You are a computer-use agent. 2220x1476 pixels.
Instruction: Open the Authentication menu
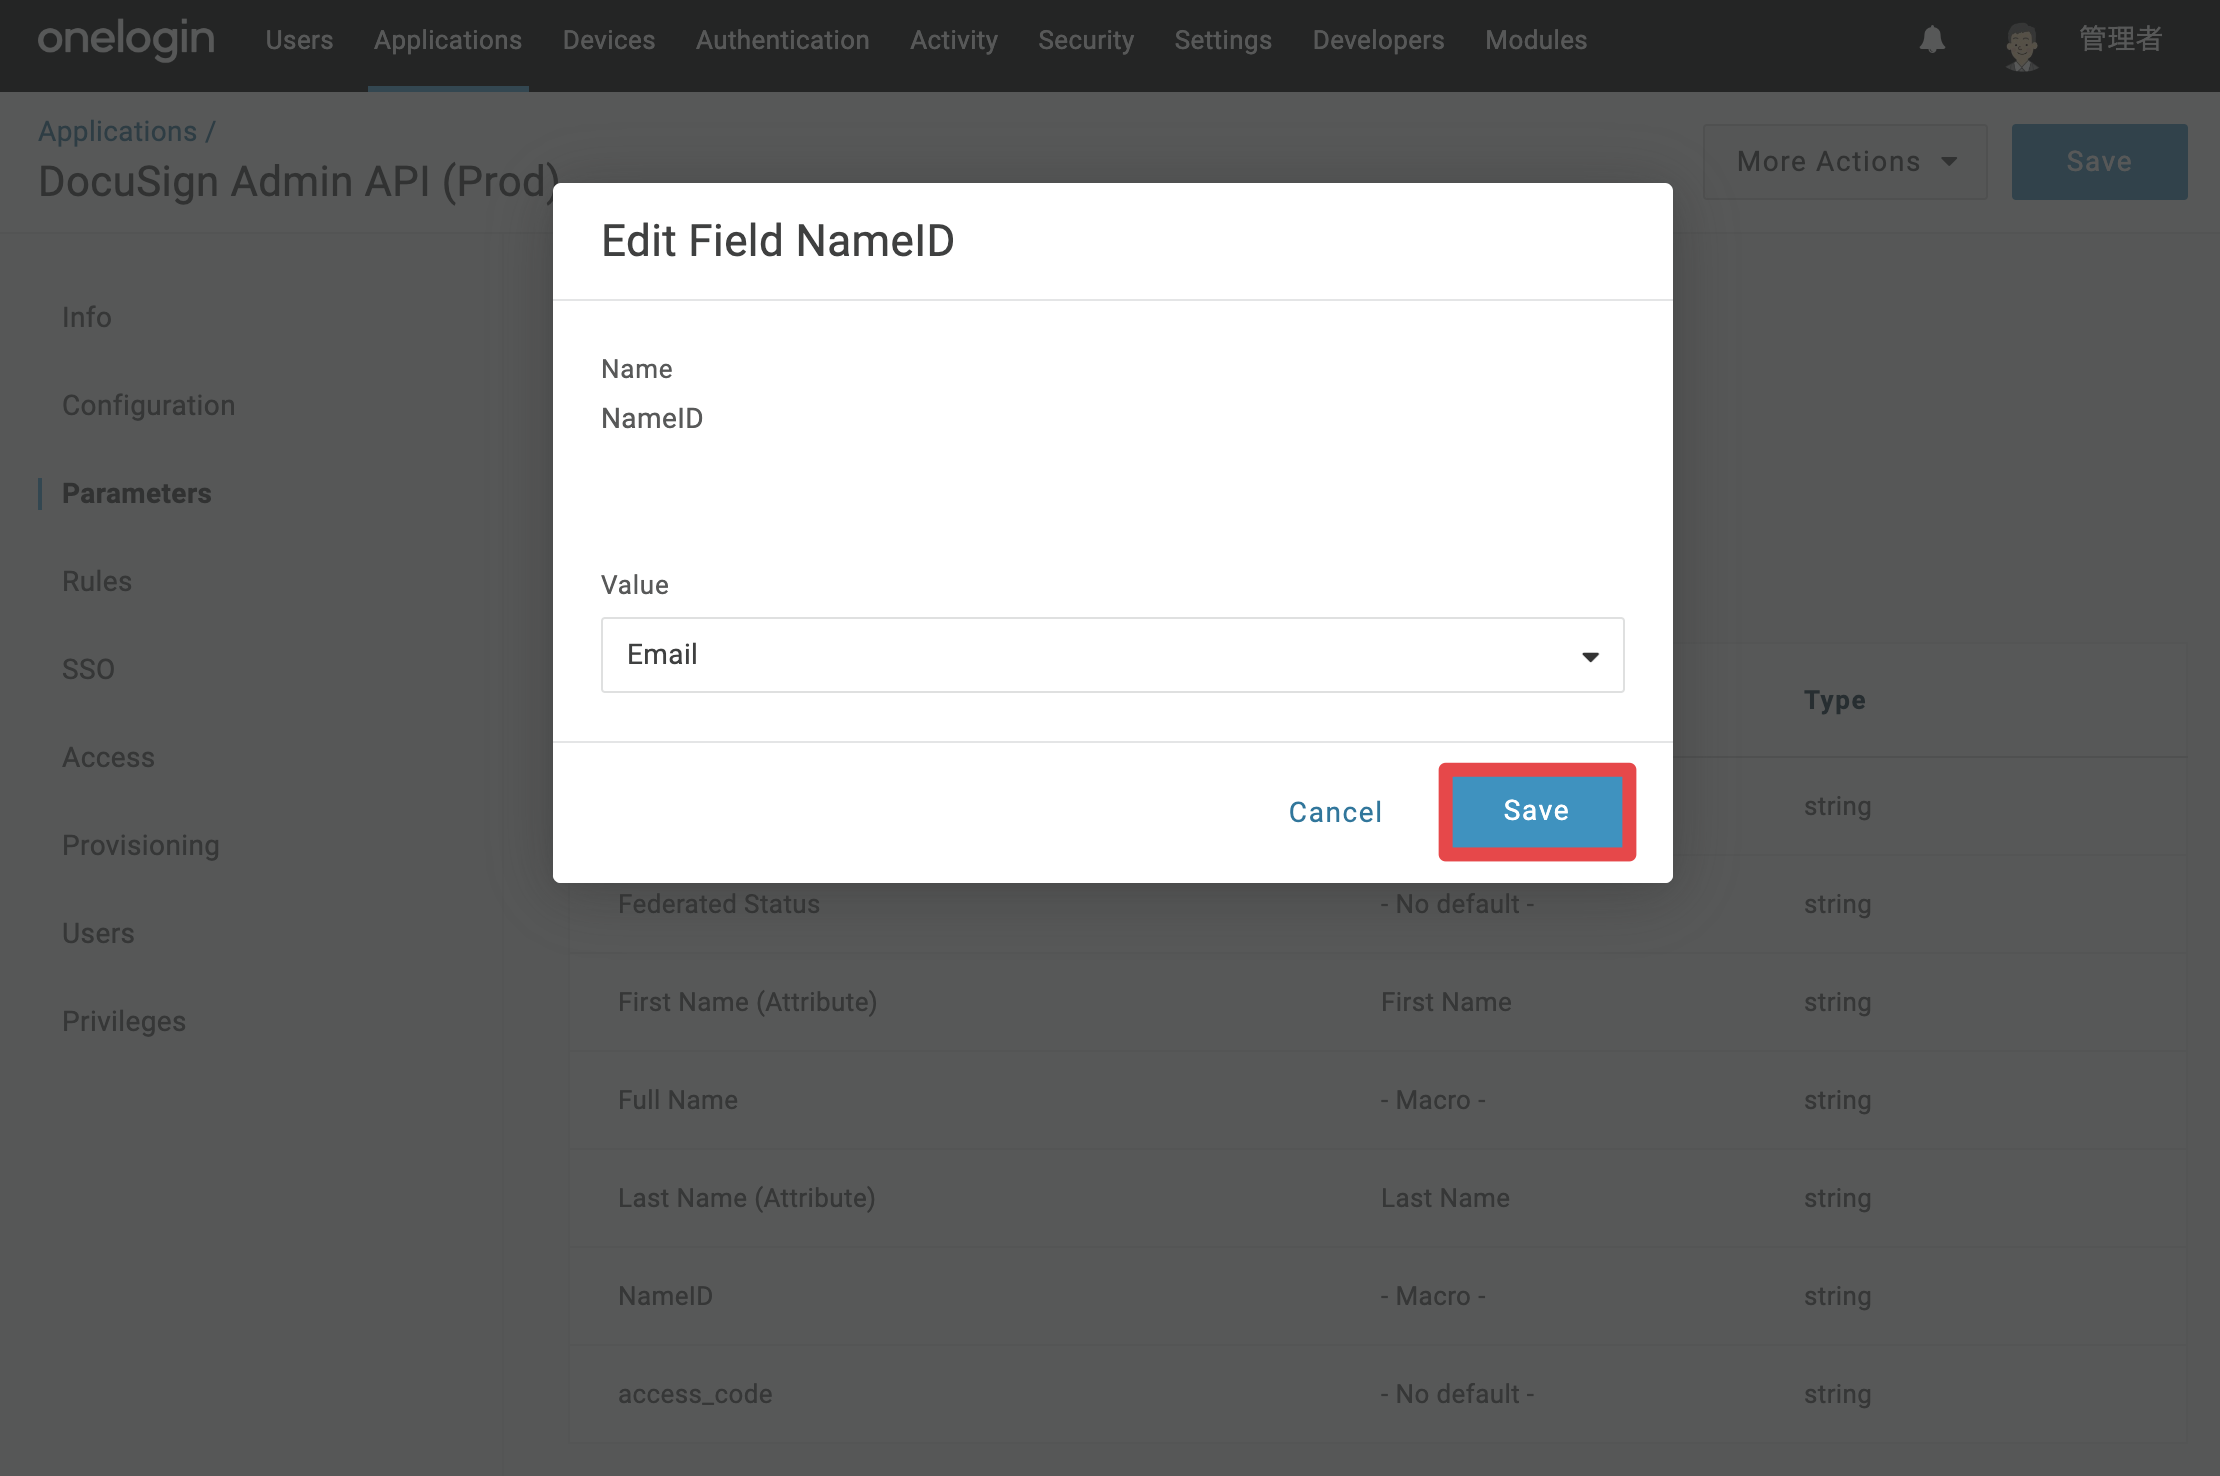point(783,40)
